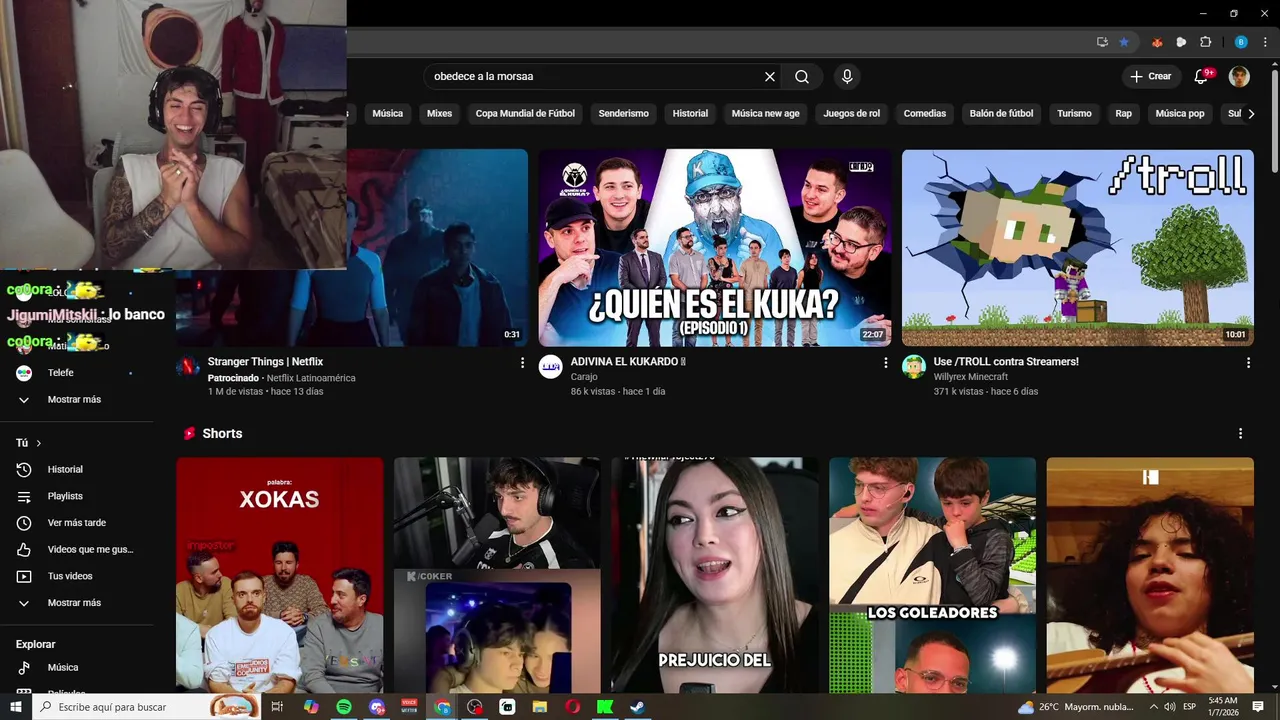Screen dimensions: 1280x720
Task: Open the Tú section chevron
Action: [x=39, y=443]
